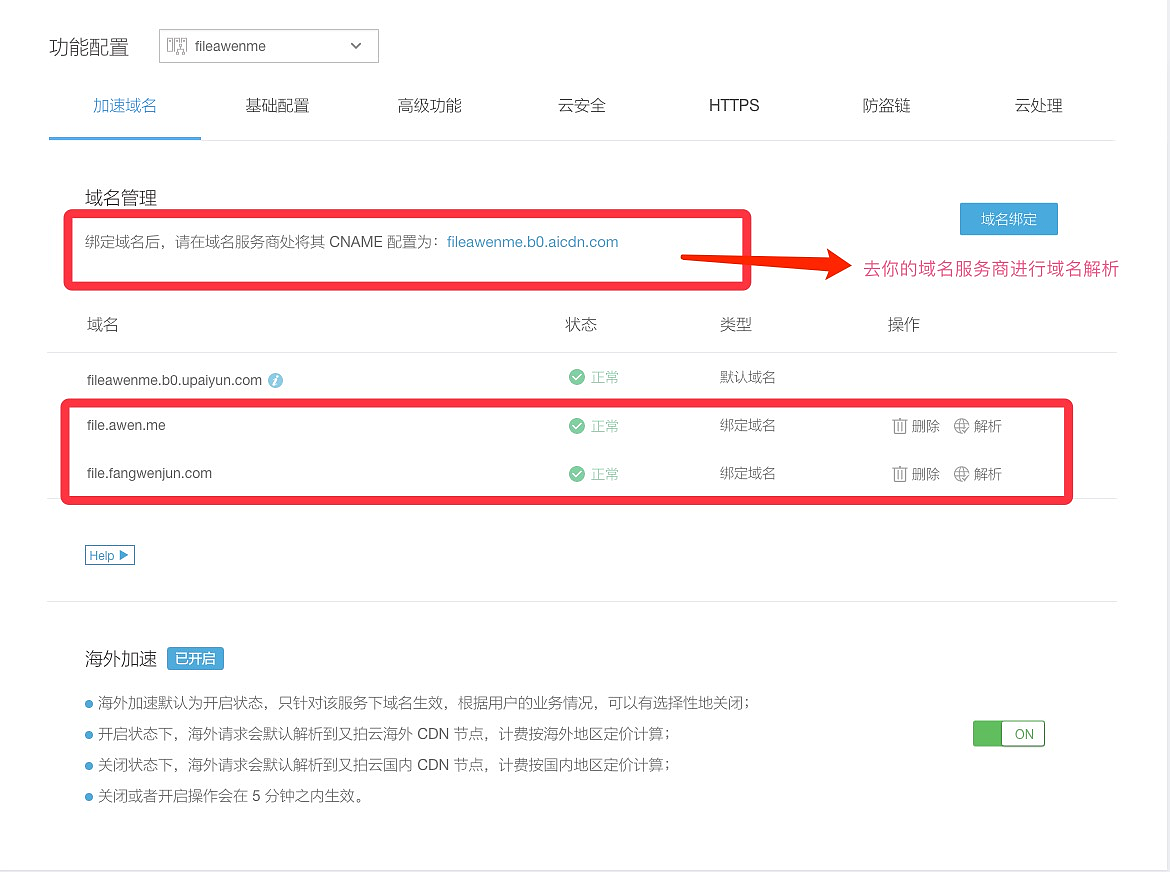
Task: Click globe resolve icon for file.awen.me
Action: 961,426
